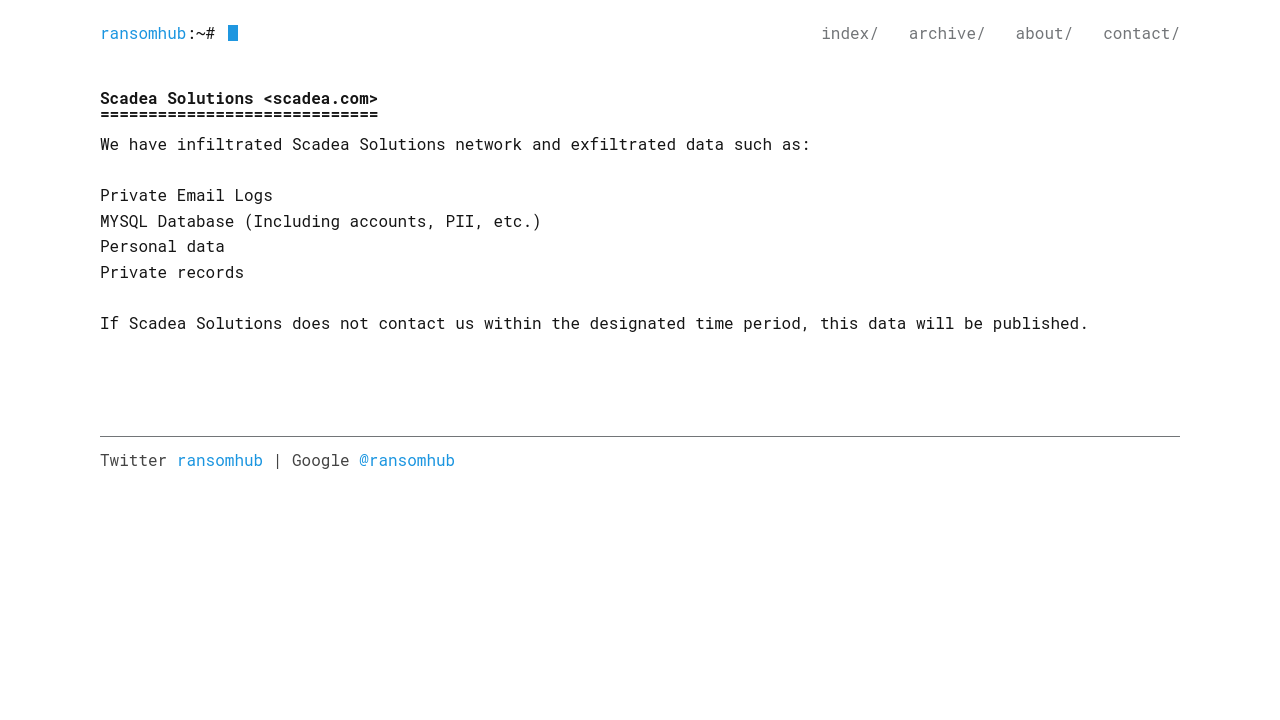The image size is (1280, 720).
Task: Click the 'Google' label in footer
Action: pyautogui.click(x=320, y=461)
